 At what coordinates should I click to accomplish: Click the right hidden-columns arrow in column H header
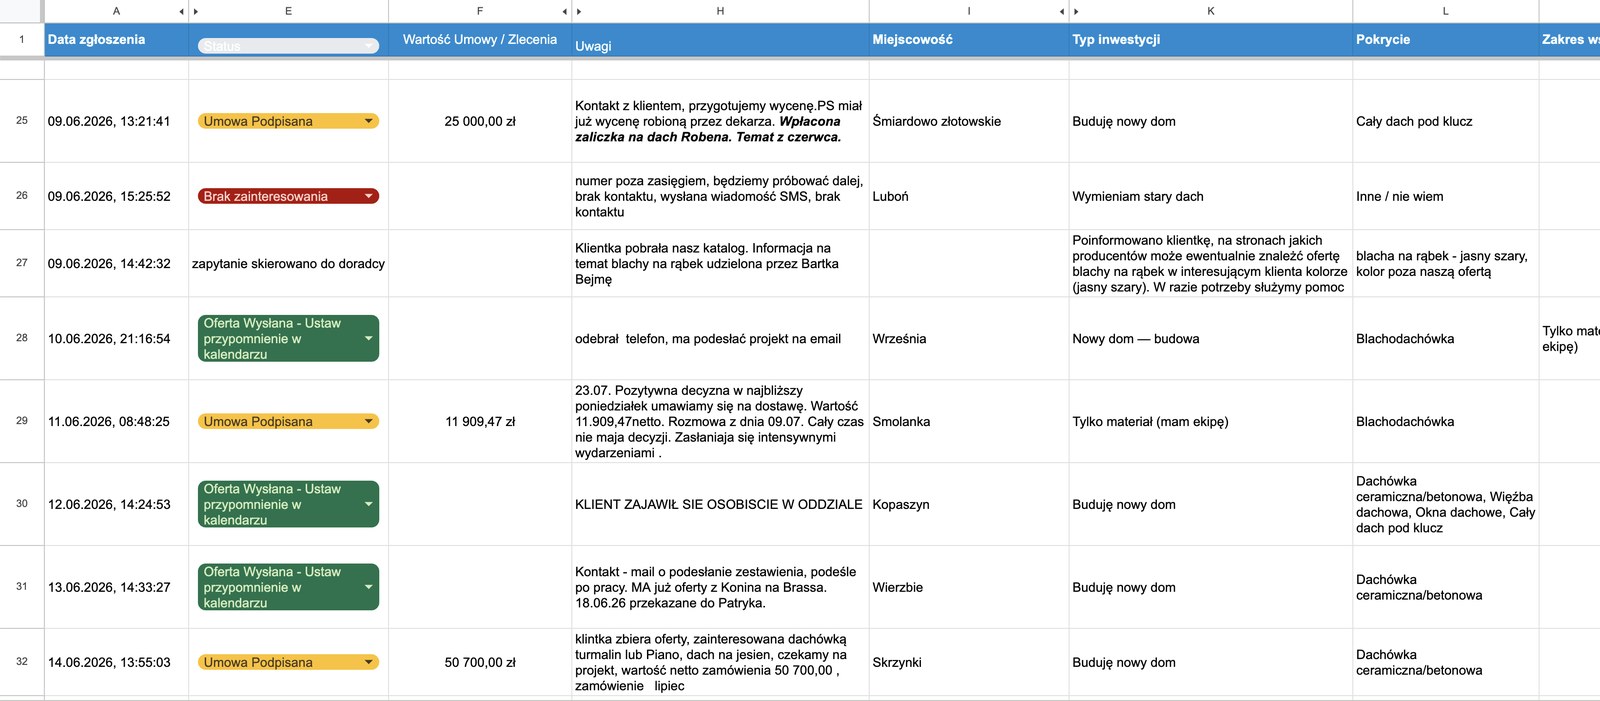[579, 11]
